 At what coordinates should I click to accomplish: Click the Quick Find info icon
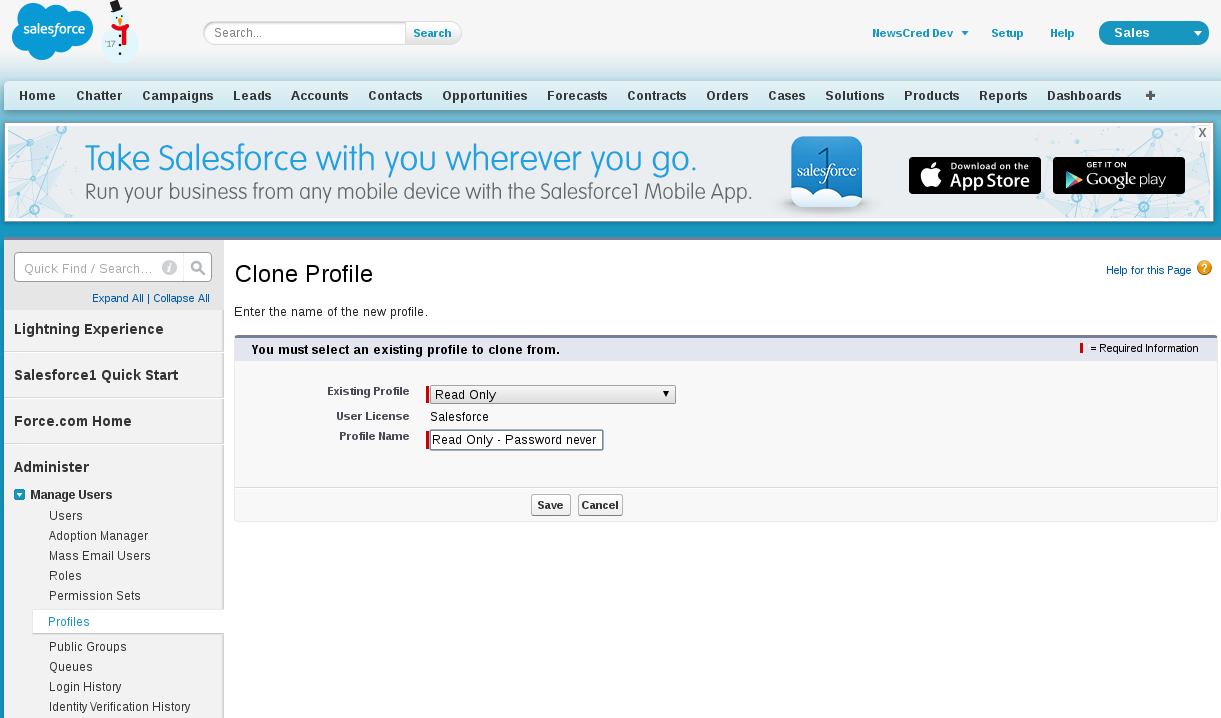pos(170,268)
